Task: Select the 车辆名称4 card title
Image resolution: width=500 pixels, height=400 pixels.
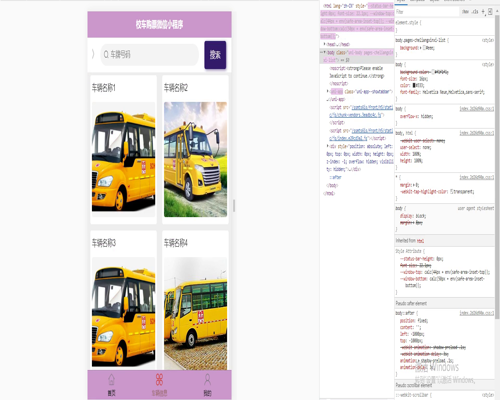Action: pos(176,243)
